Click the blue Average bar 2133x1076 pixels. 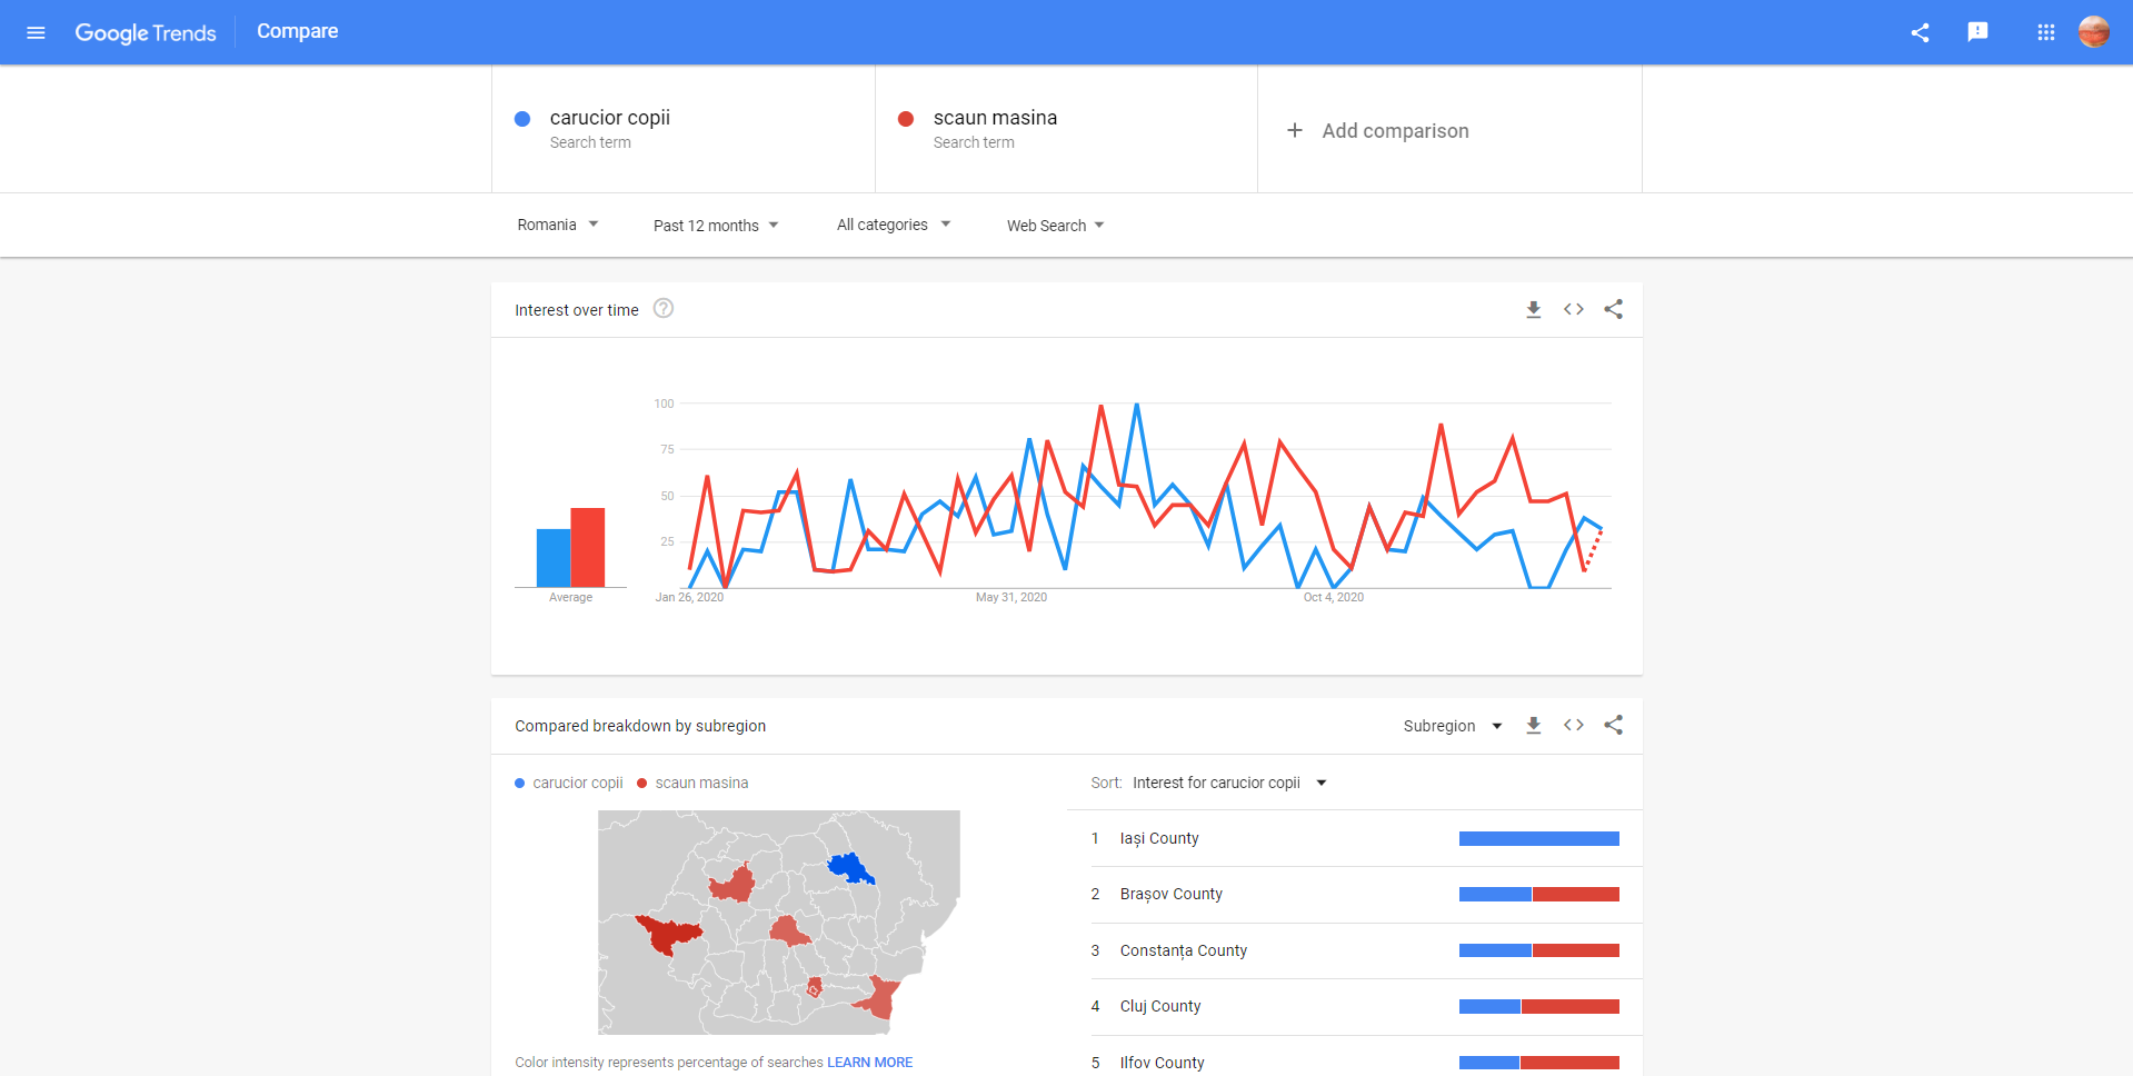pyautogui.click(x=553, y=558)
